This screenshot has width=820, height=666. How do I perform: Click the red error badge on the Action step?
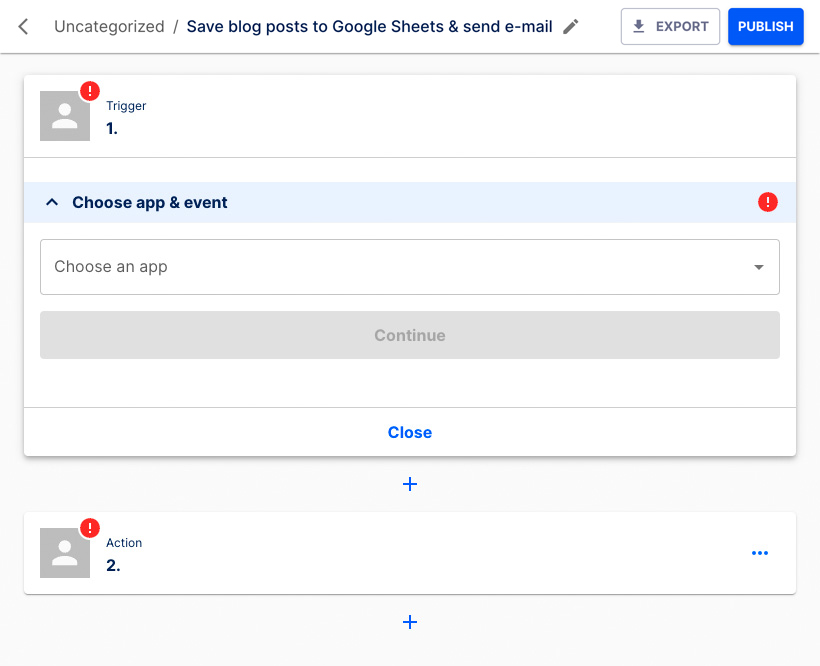[x=89, y=527]
